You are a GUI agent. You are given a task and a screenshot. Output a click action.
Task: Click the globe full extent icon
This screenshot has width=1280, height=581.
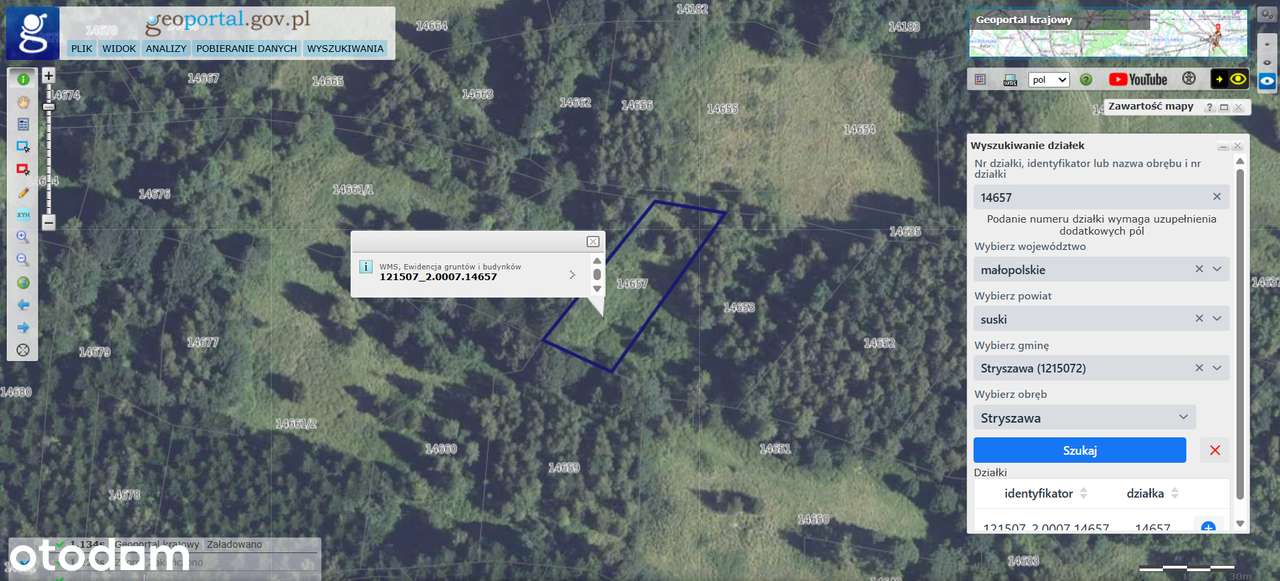[x=22, y=282]
